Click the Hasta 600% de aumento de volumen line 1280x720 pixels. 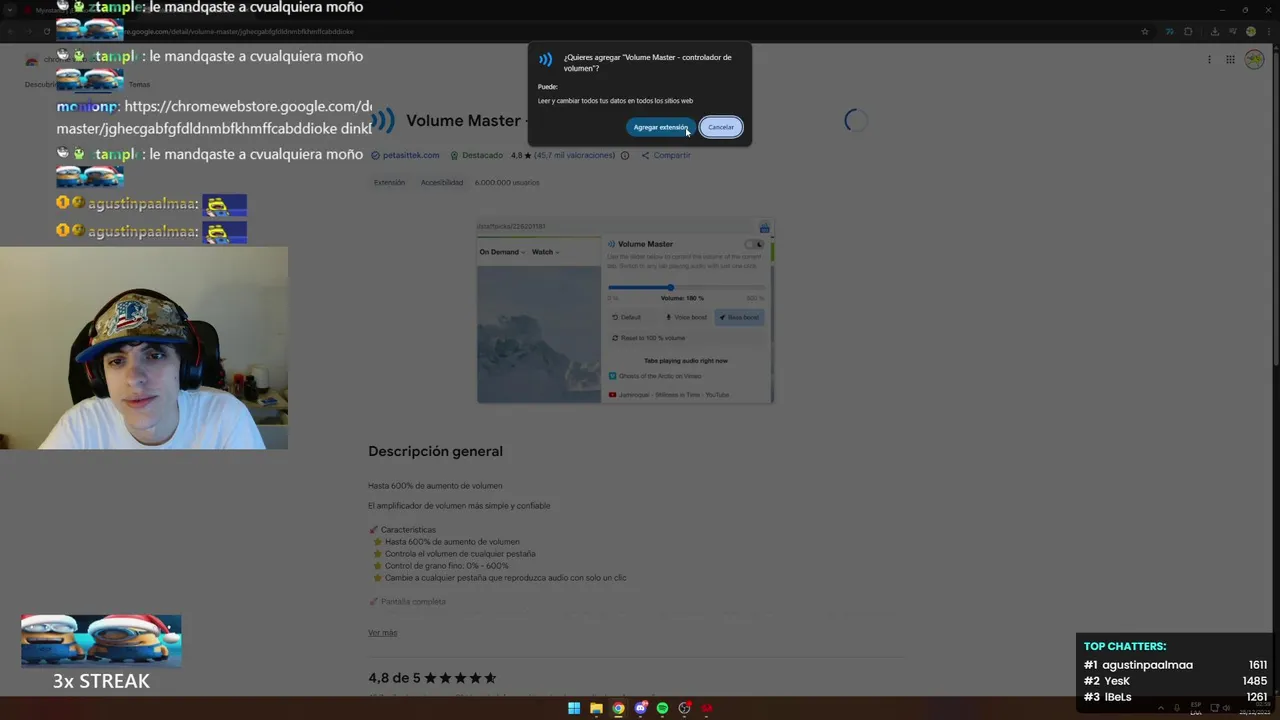(x=435, y=486)
